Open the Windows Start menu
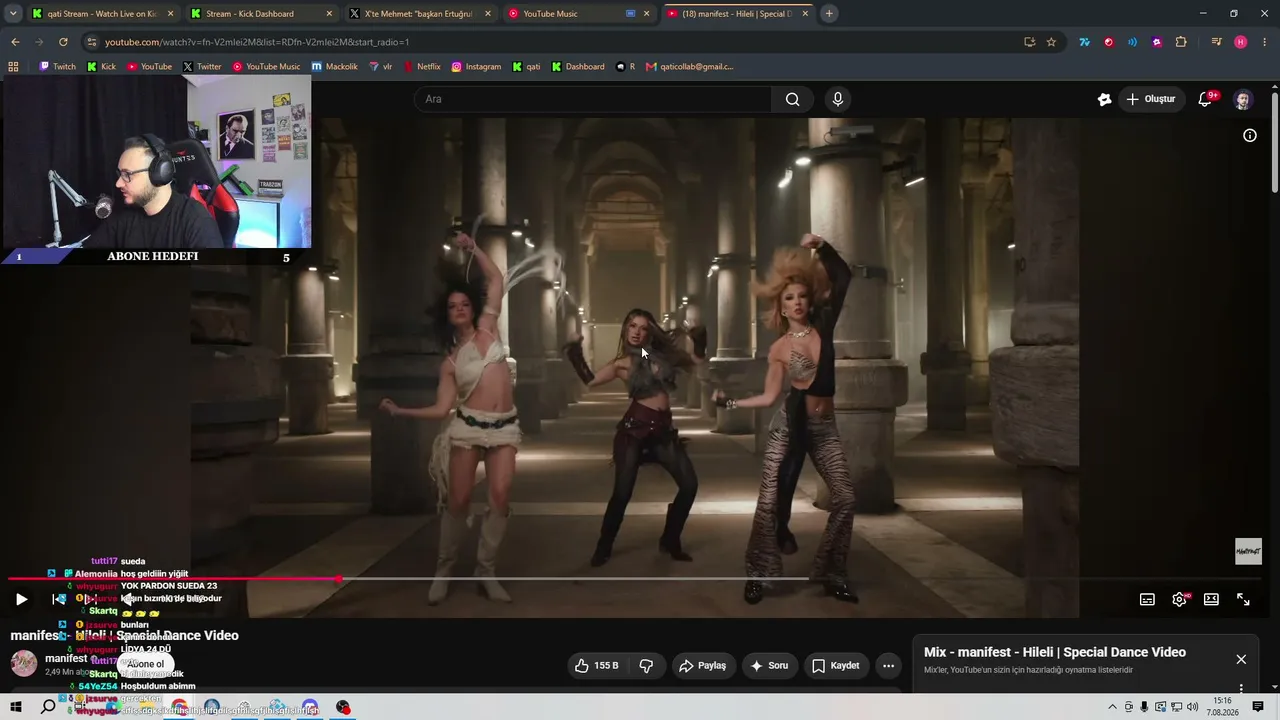The width and height of the screenshot is (1280, 720). (x=15, y=707)
